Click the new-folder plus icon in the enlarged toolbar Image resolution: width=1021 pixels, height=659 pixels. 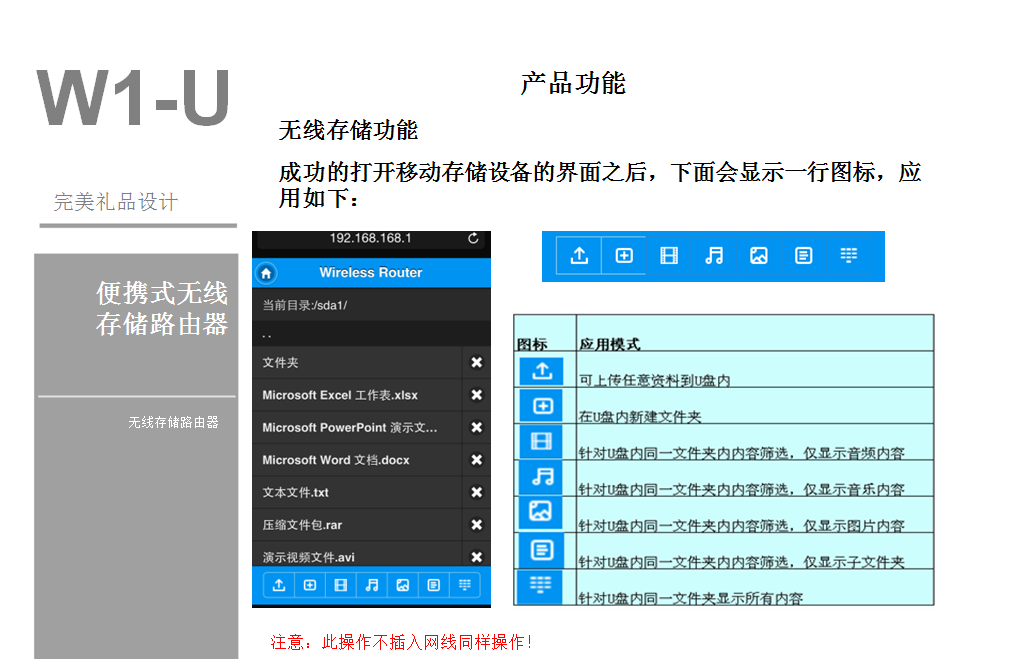tap(624, 256)
